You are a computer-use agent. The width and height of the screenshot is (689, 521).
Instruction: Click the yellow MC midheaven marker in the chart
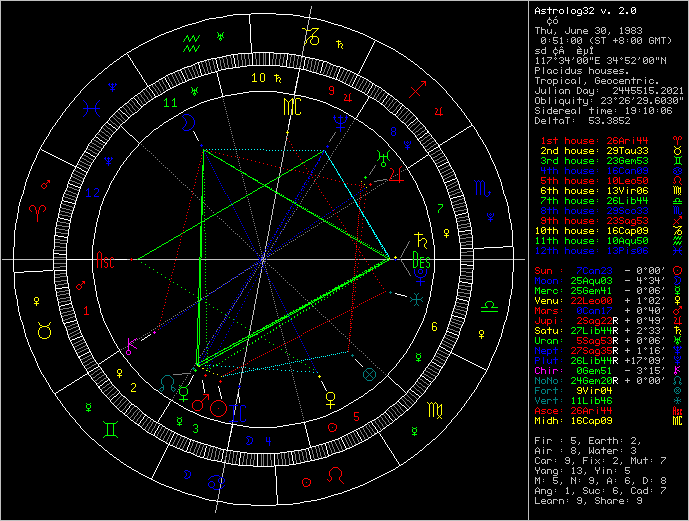tap(290, 106)
